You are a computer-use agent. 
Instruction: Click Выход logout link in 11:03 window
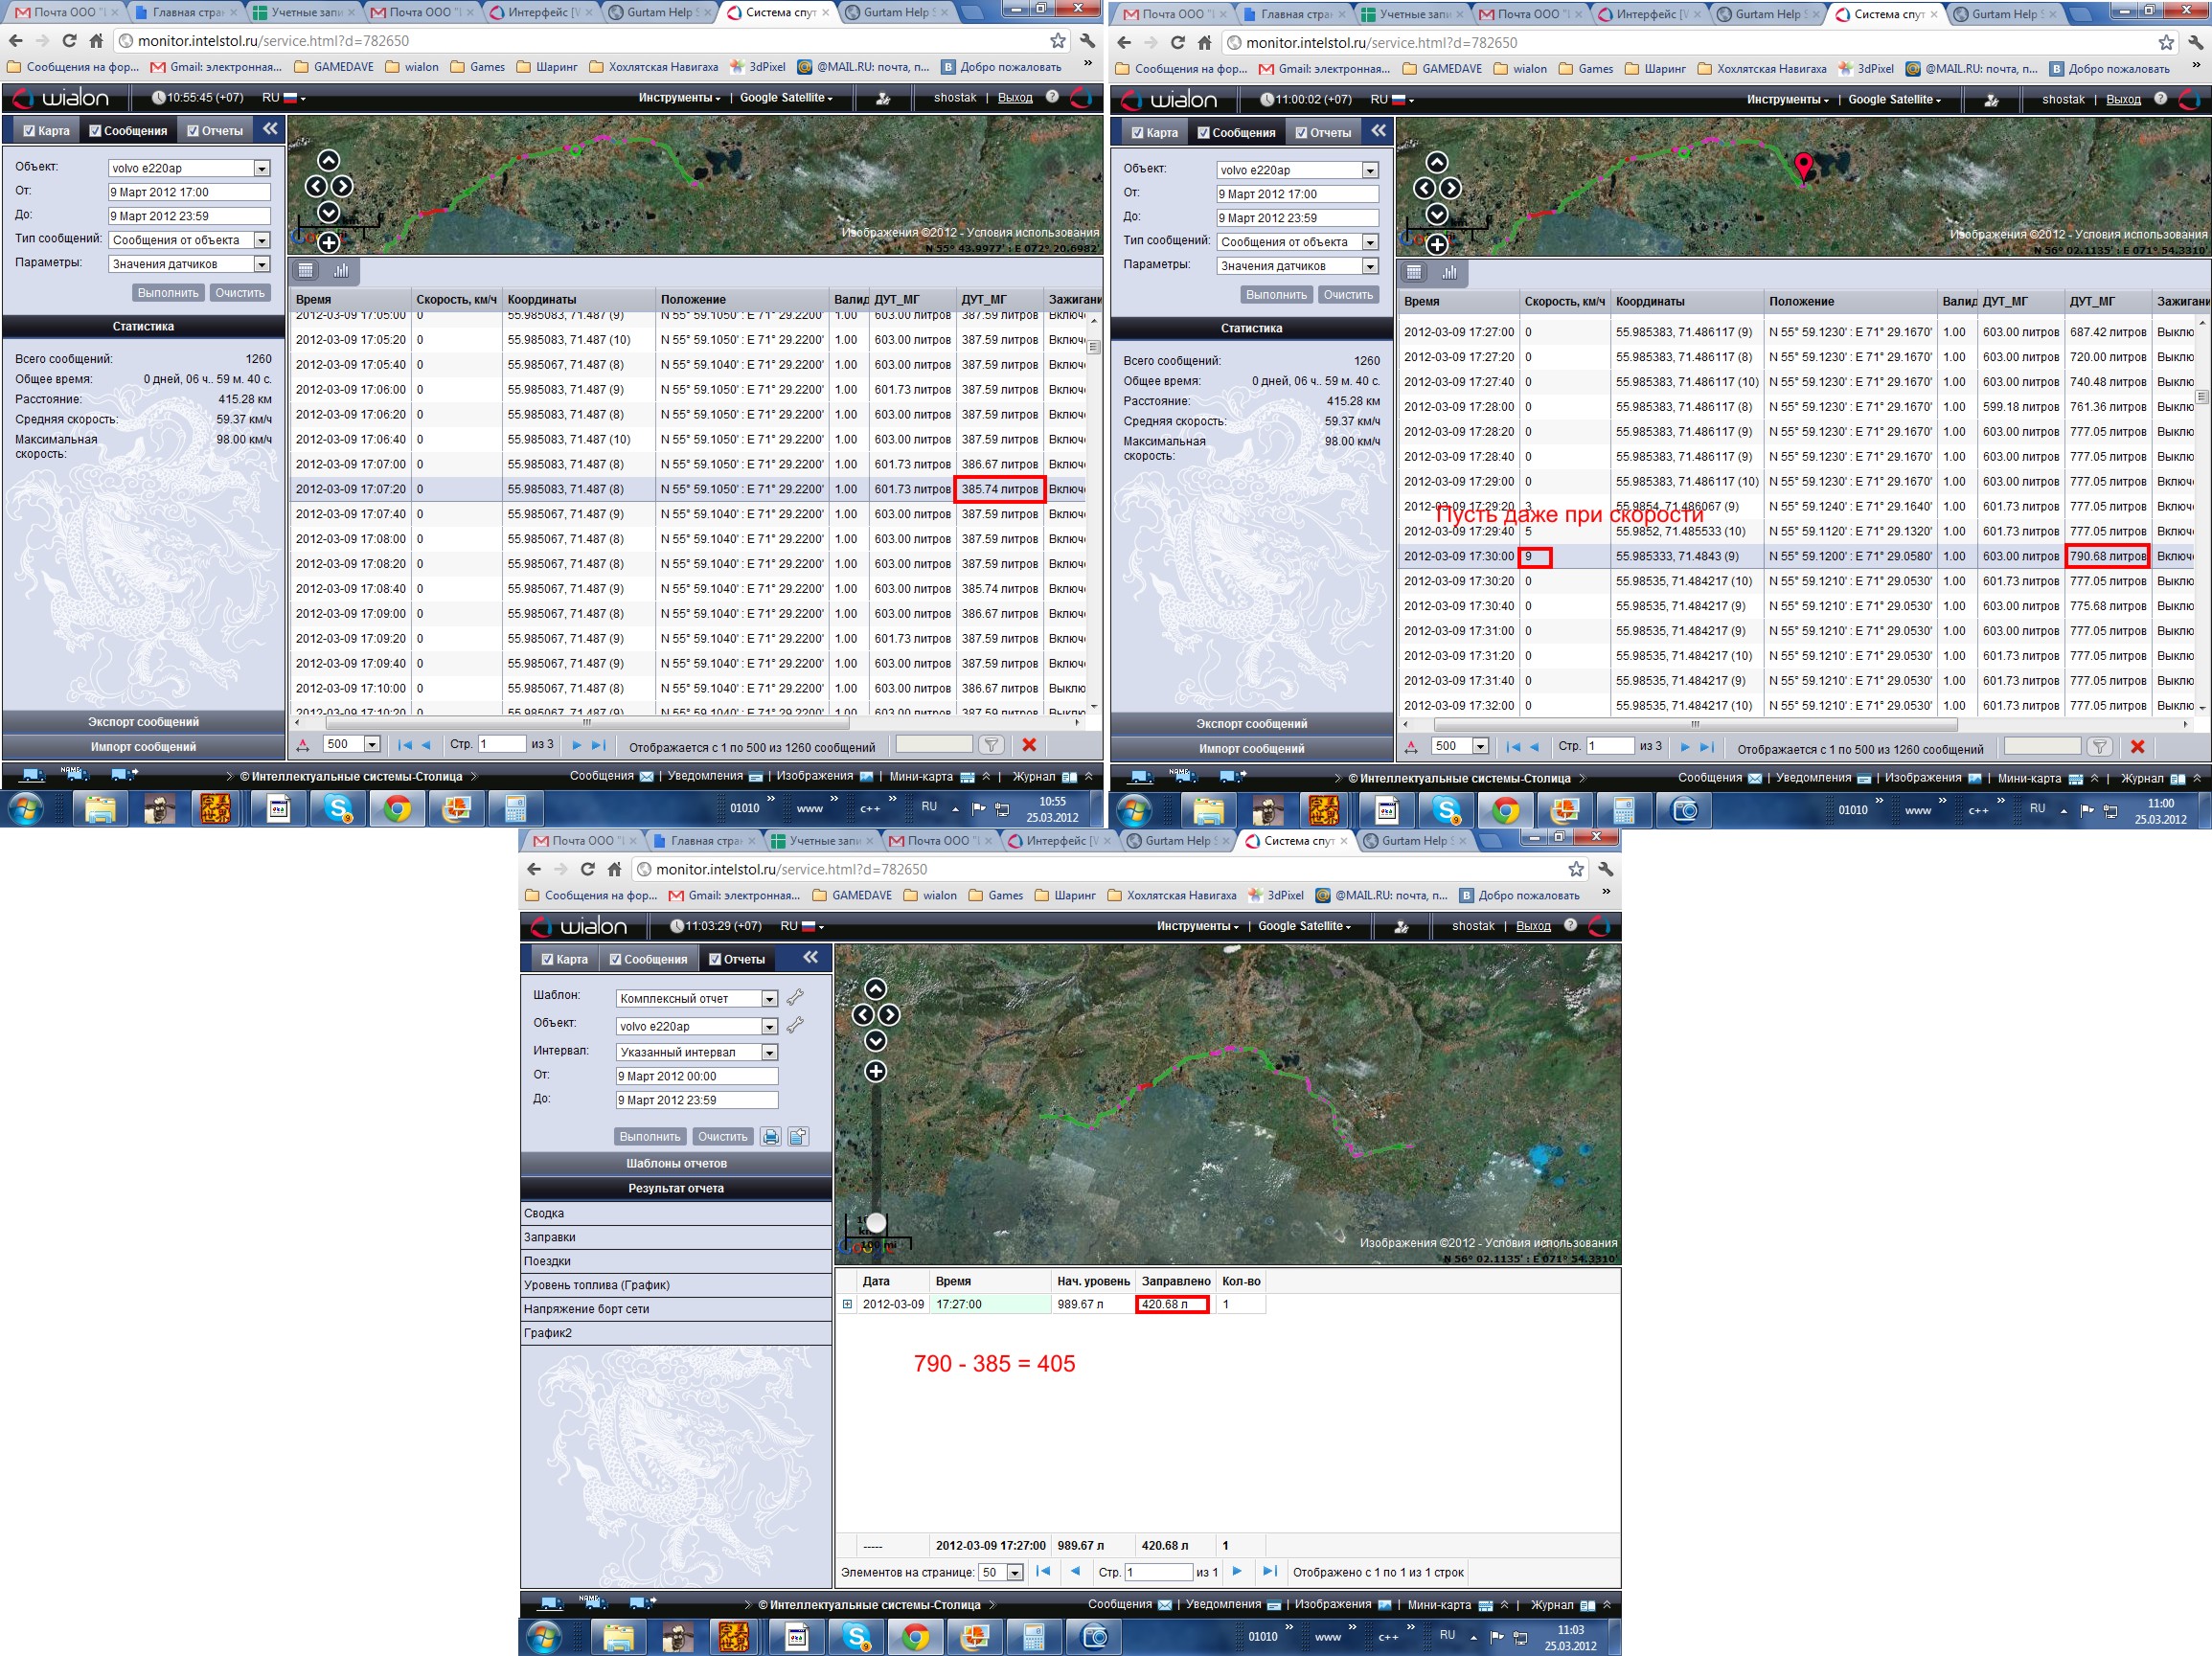pyautogui.click(x=1533, y=926)
